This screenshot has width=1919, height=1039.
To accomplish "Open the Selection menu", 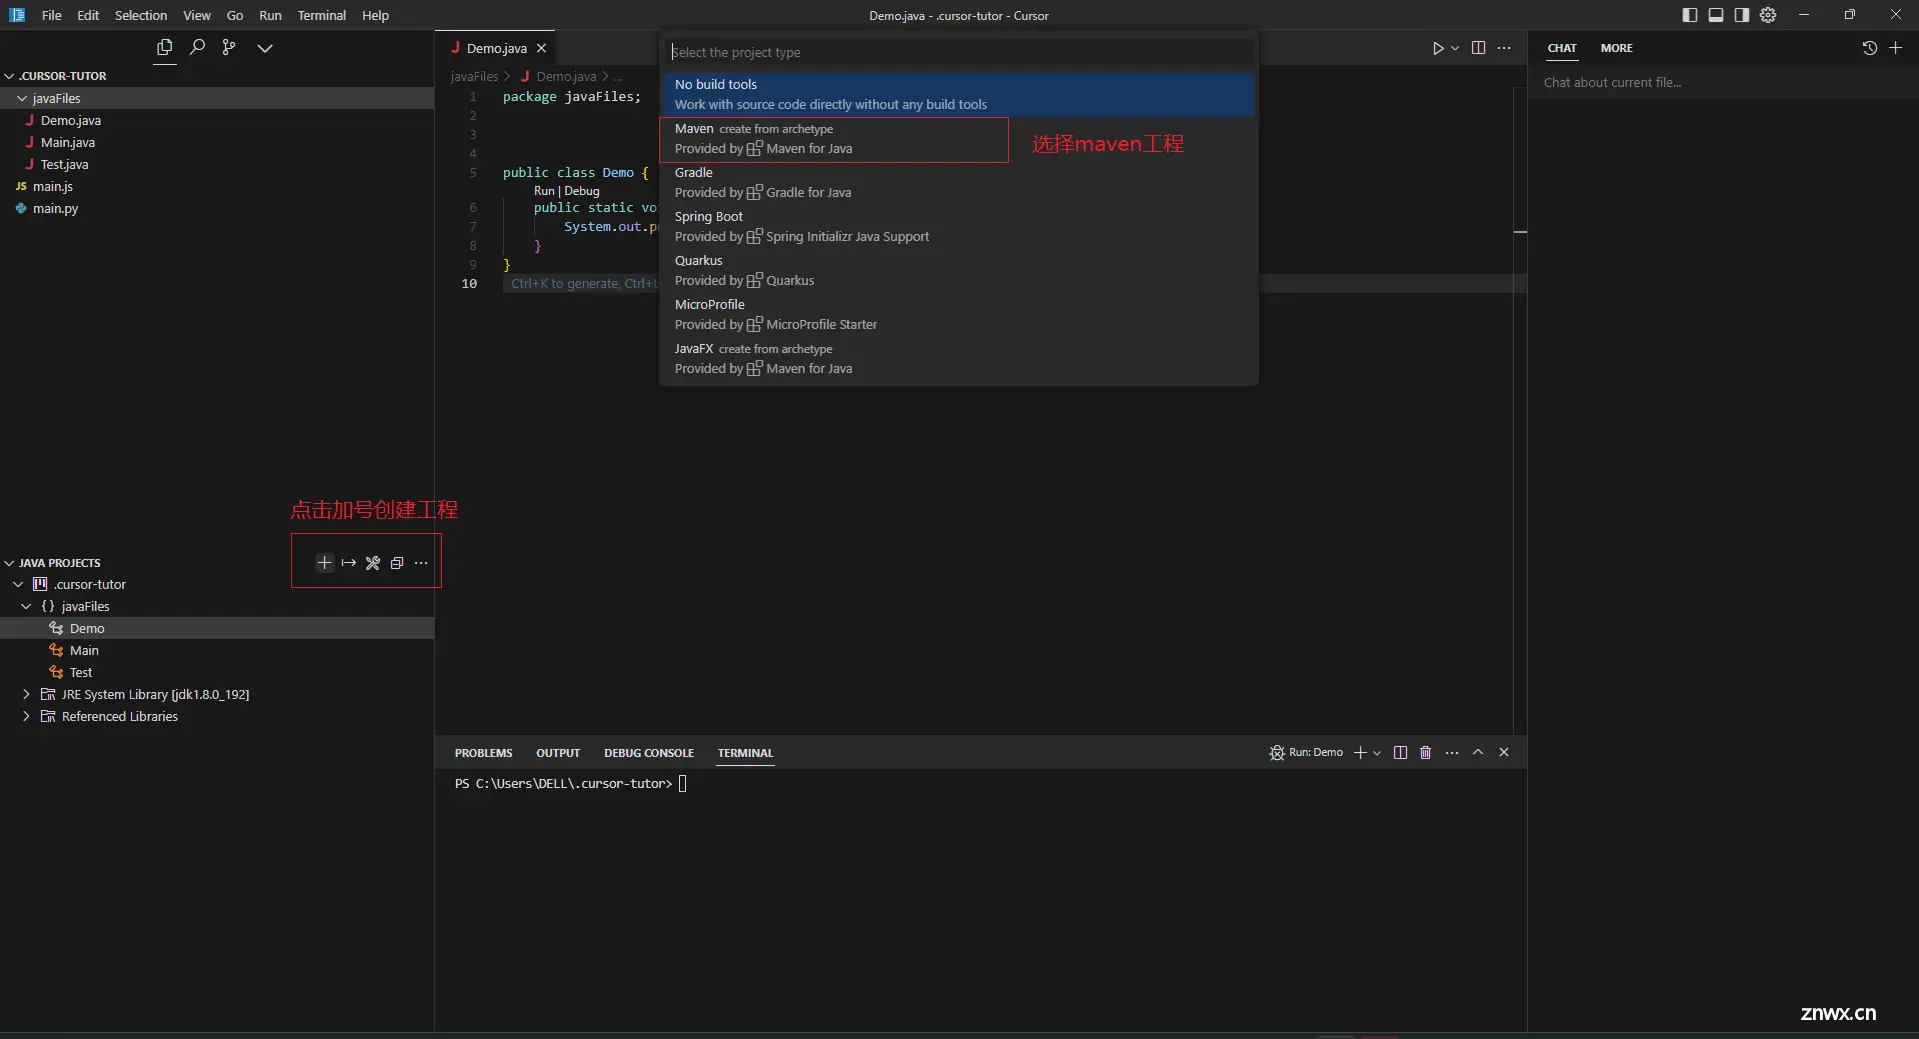I will coord(141,15).
